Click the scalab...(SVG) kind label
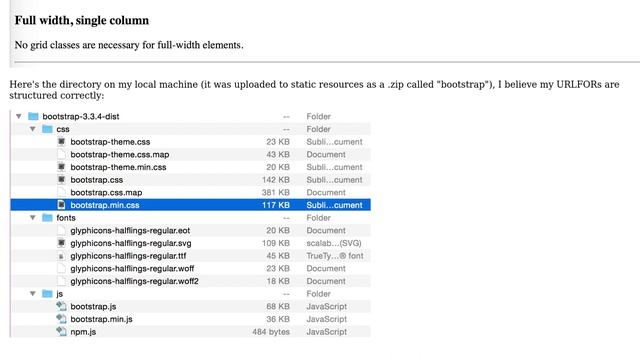 coord(334,243)
